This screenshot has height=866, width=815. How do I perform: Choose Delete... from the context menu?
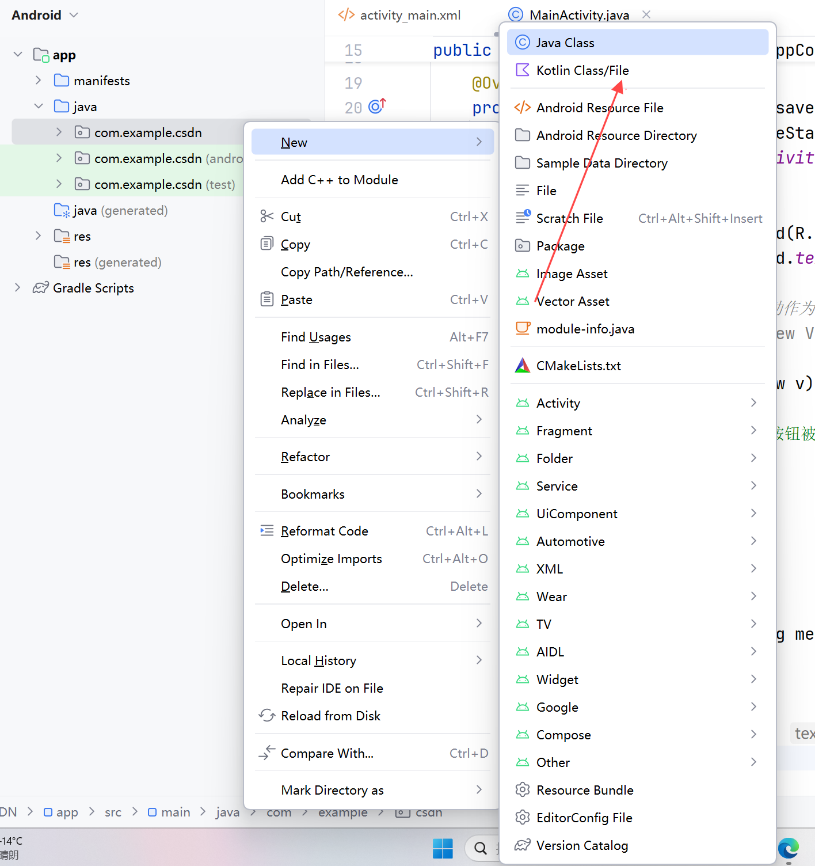click(373, 586)
